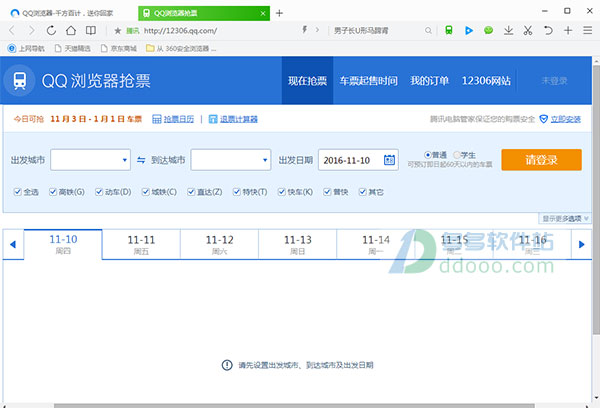Toggle the 特快(T) checkbox
The image size is (600, 408).
click(x=236, y=192)
